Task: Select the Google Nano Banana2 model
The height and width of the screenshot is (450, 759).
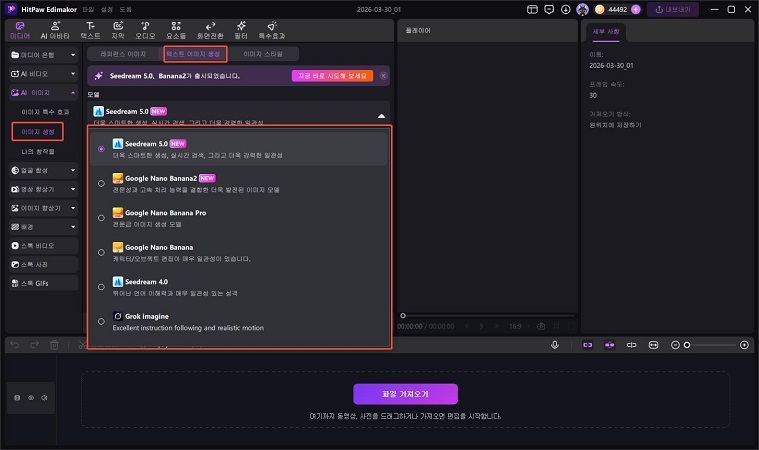Action: 239,183
